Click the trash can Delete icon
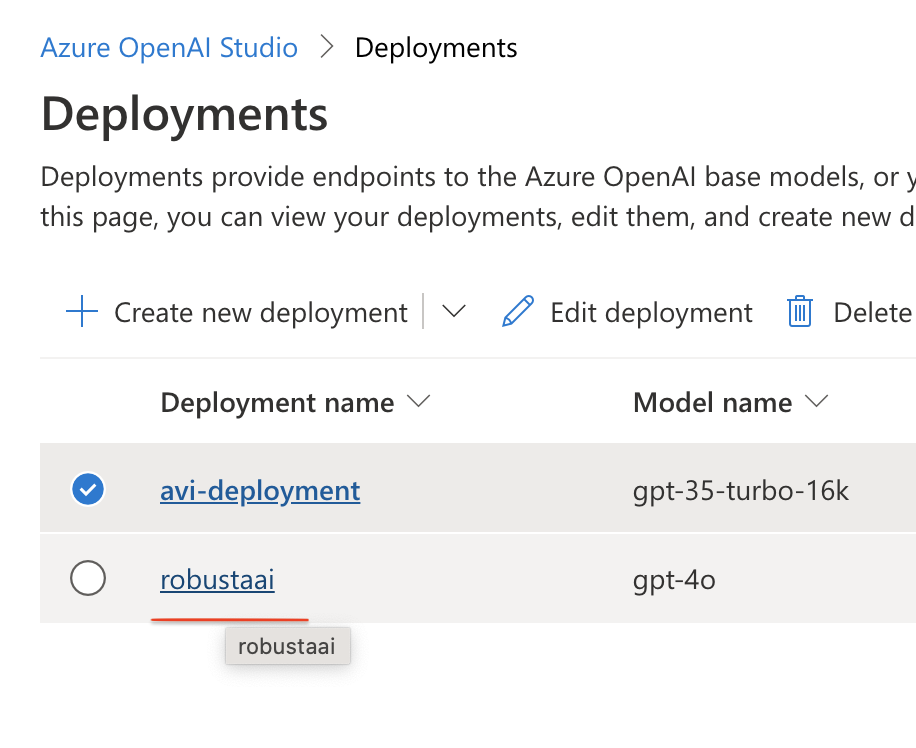Viewport: 916px width, 748px height. (799, 313)
